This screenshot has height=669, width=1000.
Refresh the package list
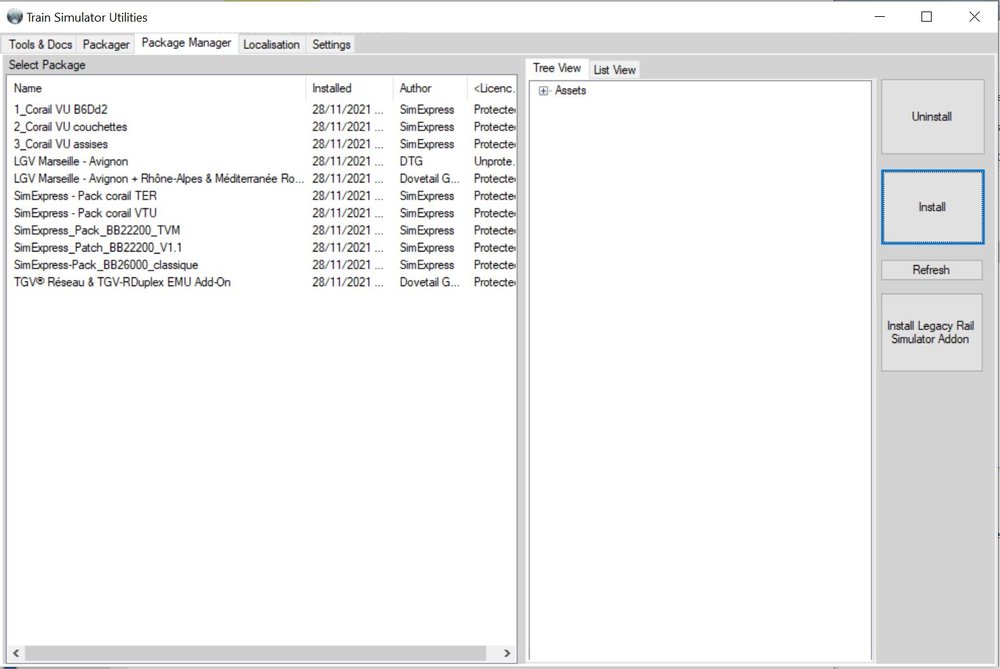pyautogui.click(x=931, y=270)
